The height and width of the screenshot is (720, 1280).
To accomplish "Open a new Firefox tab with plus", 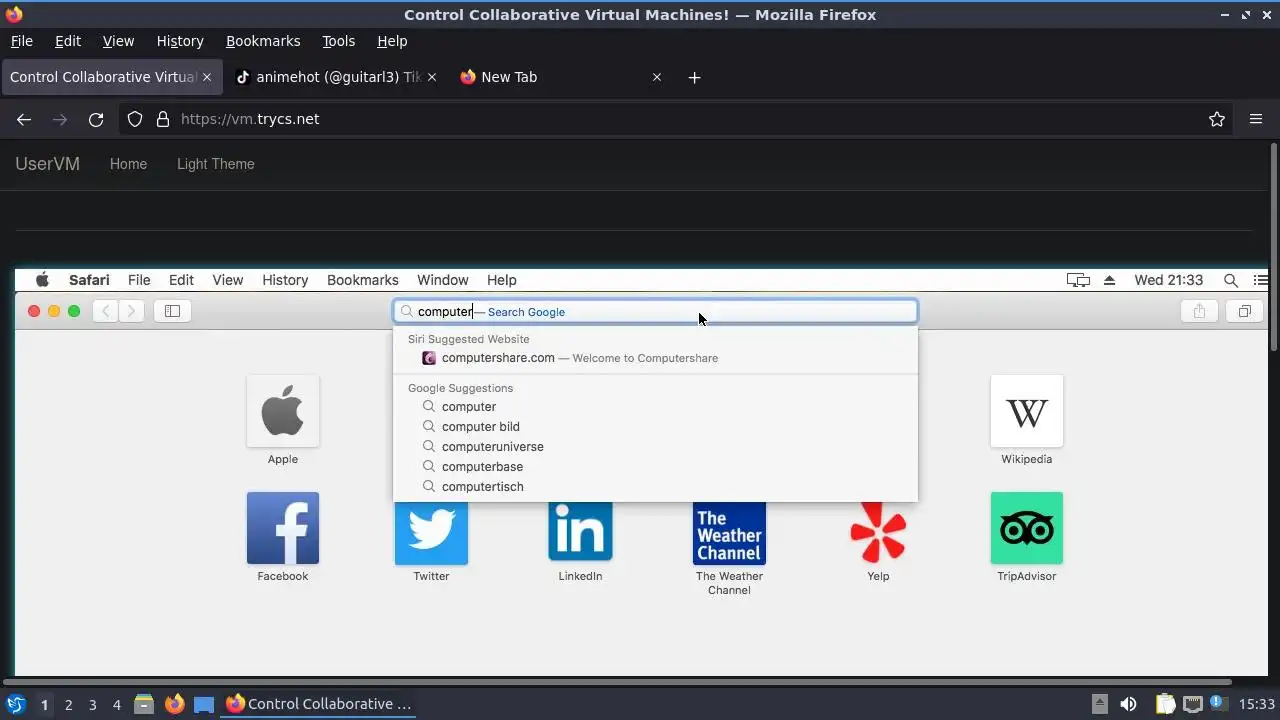I will (x=694, y=77).
